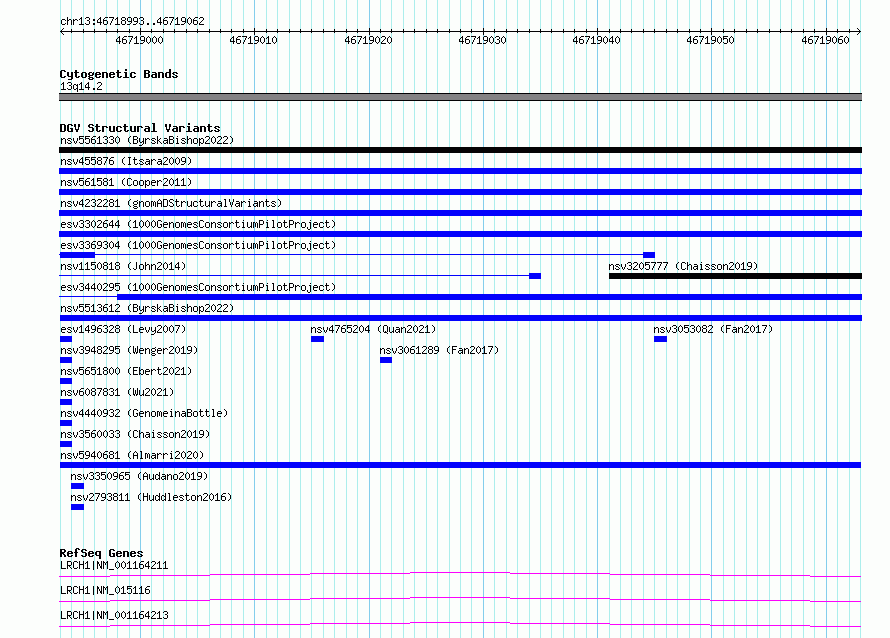Screen dimensions: 890x638
Task: Click the Cytogenetic Bands track title
Action: (x=119, y=74)
